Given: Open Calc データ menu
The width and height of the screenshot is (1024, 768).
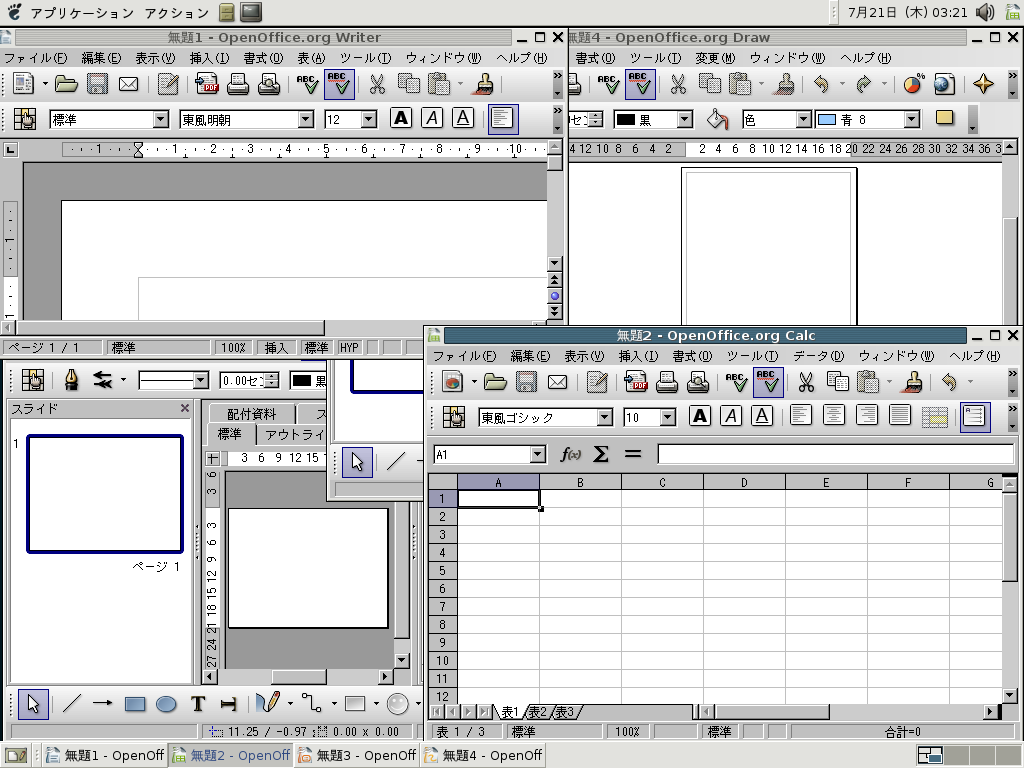Looking at the screenshot, I should coord(818,356).
